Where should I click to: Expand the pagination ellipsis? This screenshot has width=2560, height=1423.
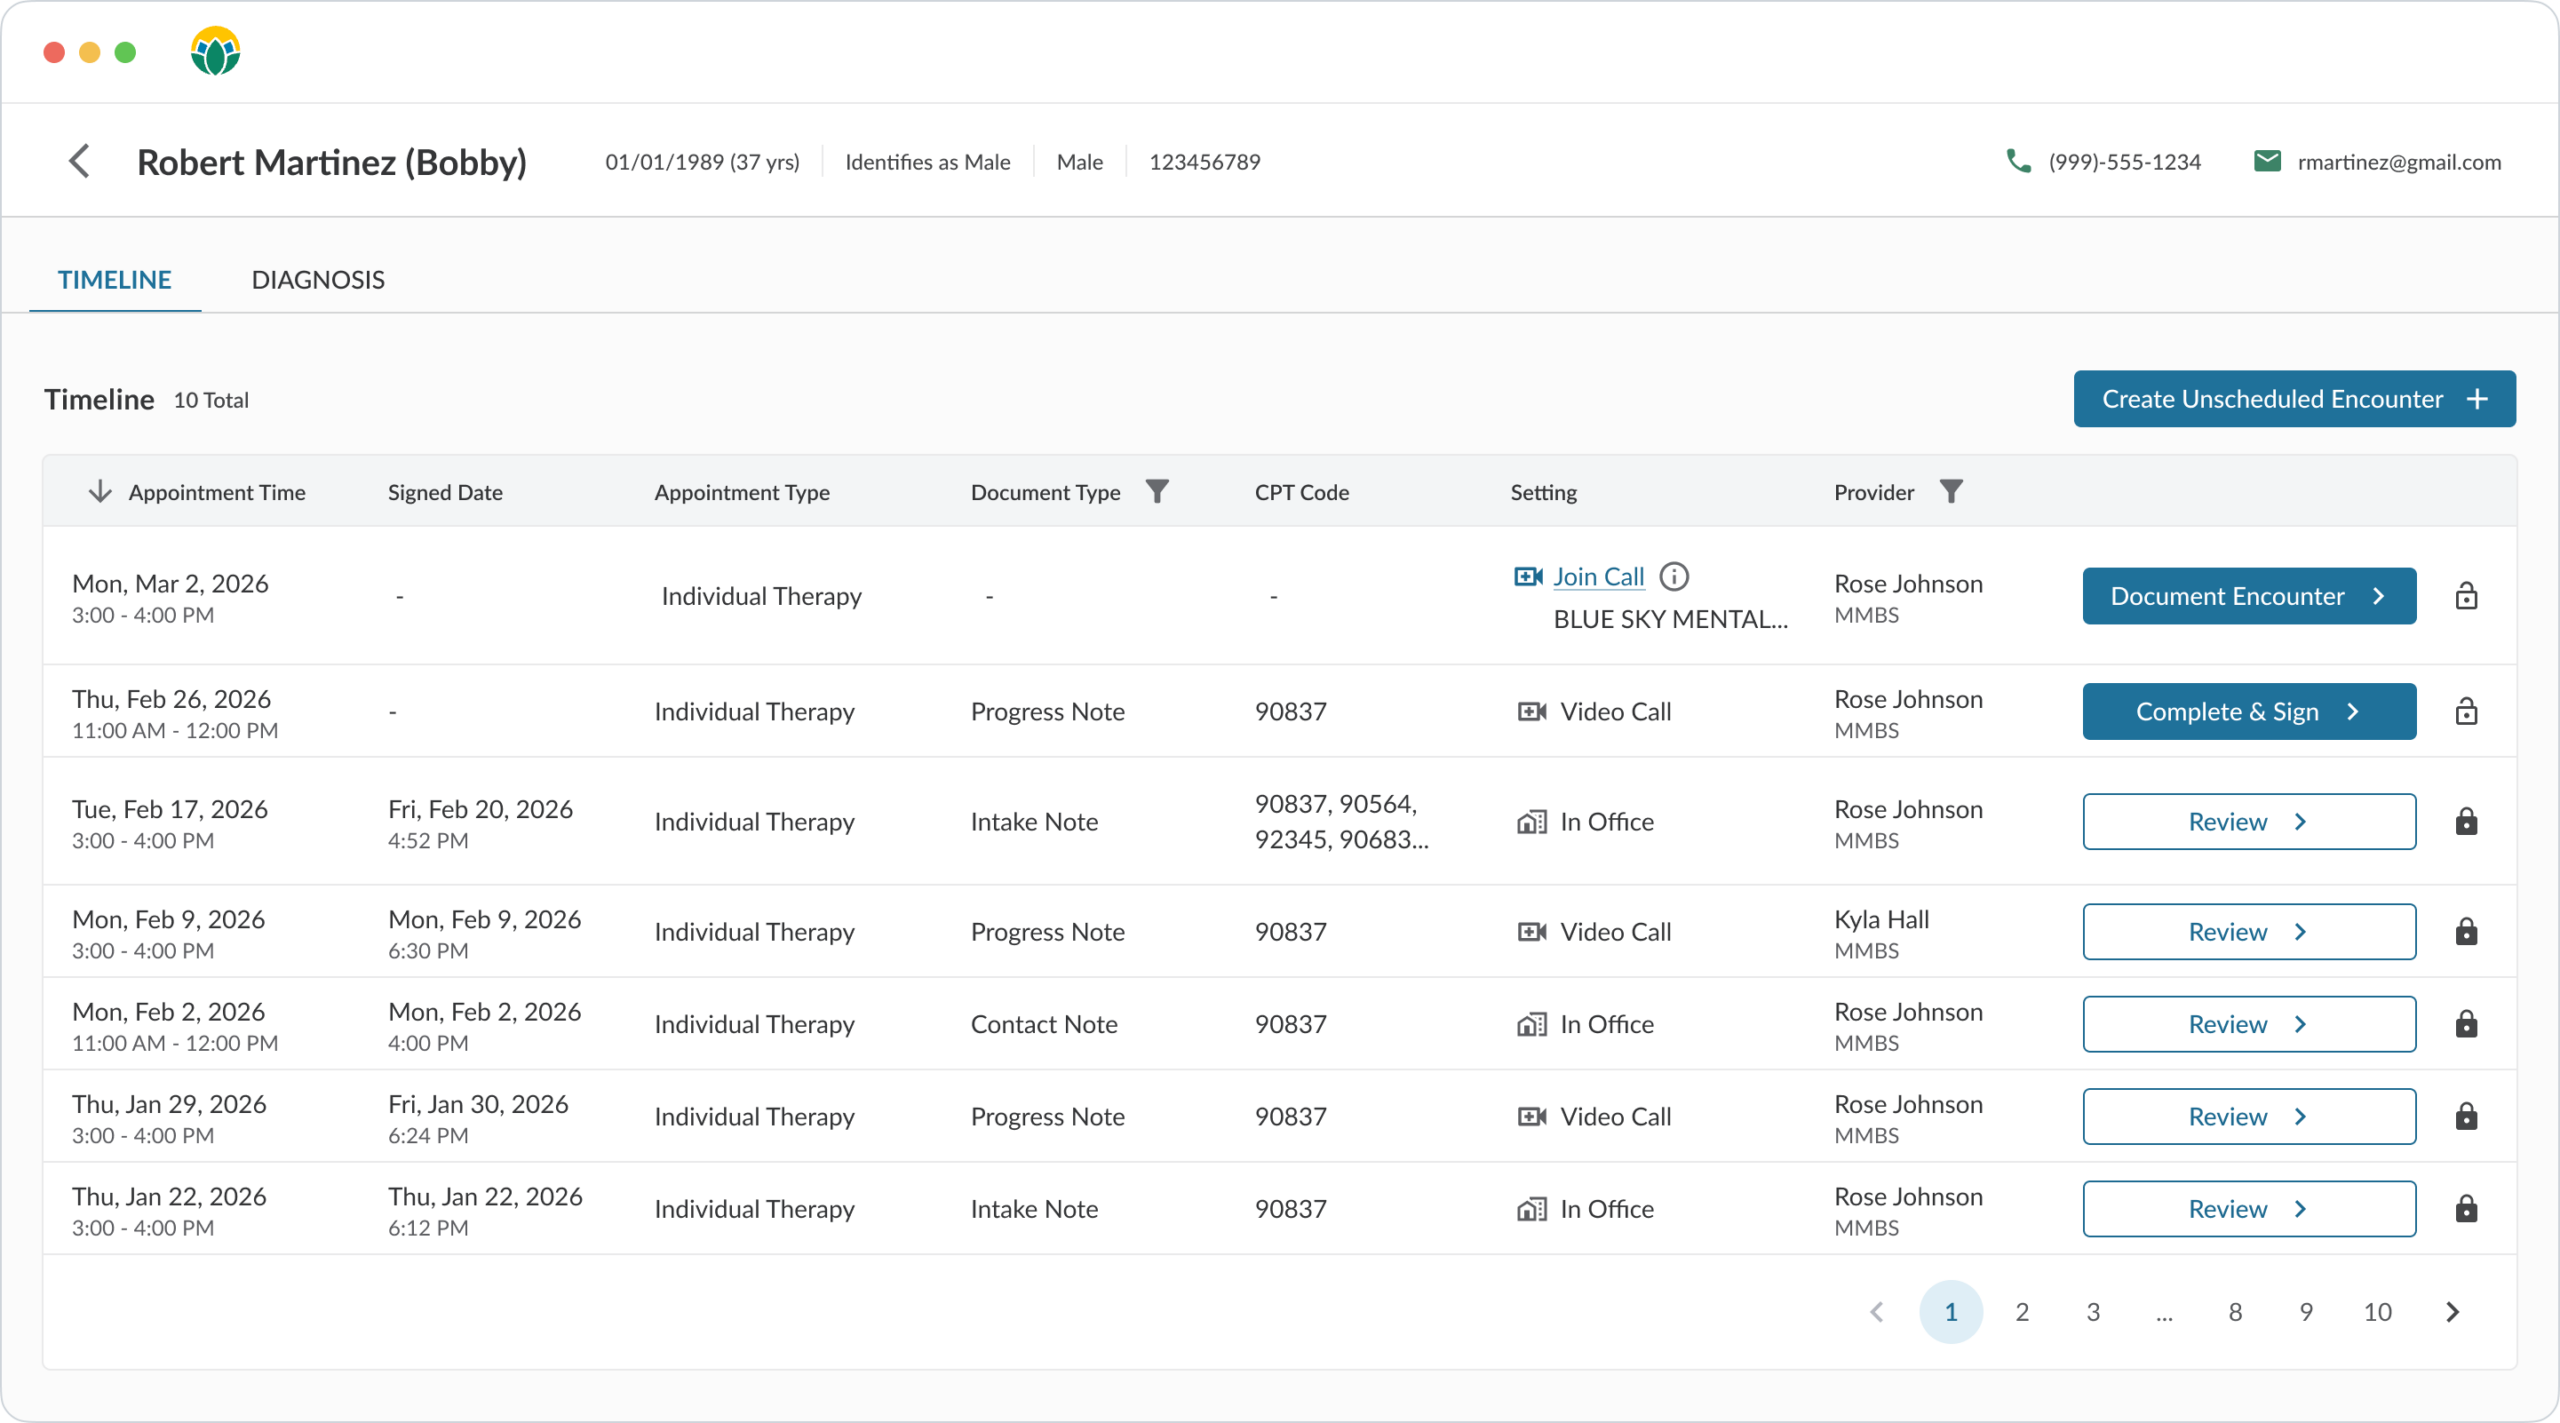pyautogui.click(x=2164, y=1312)
